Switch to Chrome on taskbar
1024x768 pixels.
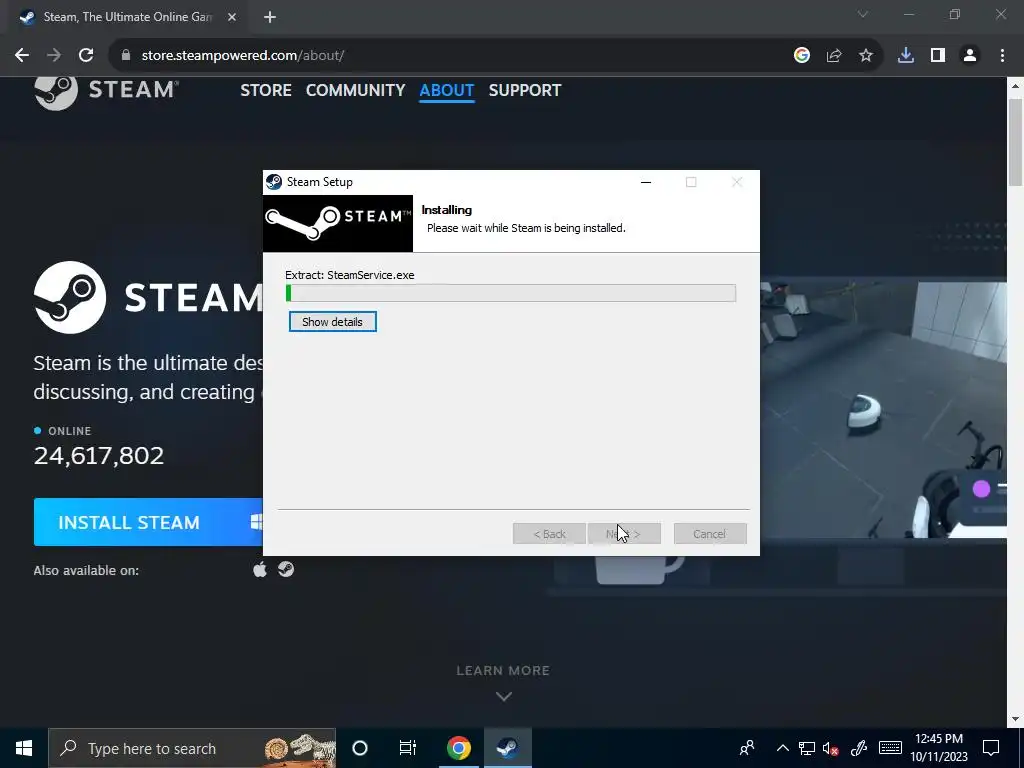pyautogui.click(x=458, y=748)
